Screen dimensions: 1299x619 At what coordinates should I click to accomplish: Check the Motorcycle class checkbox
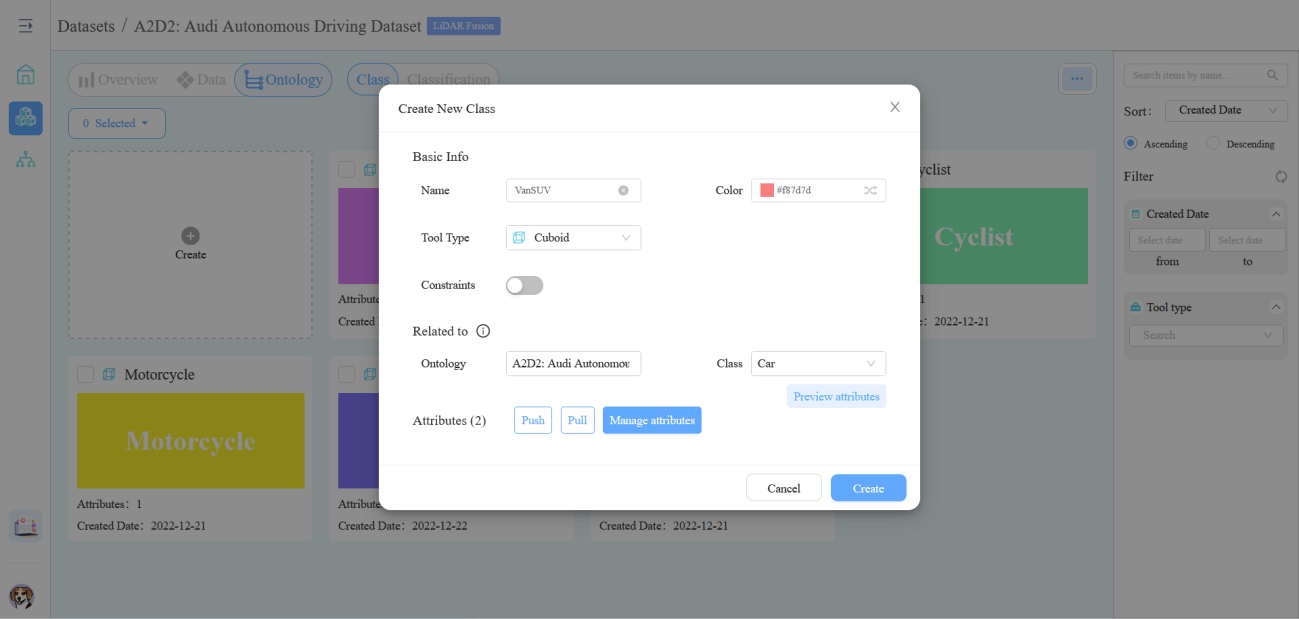coord(86,374)
